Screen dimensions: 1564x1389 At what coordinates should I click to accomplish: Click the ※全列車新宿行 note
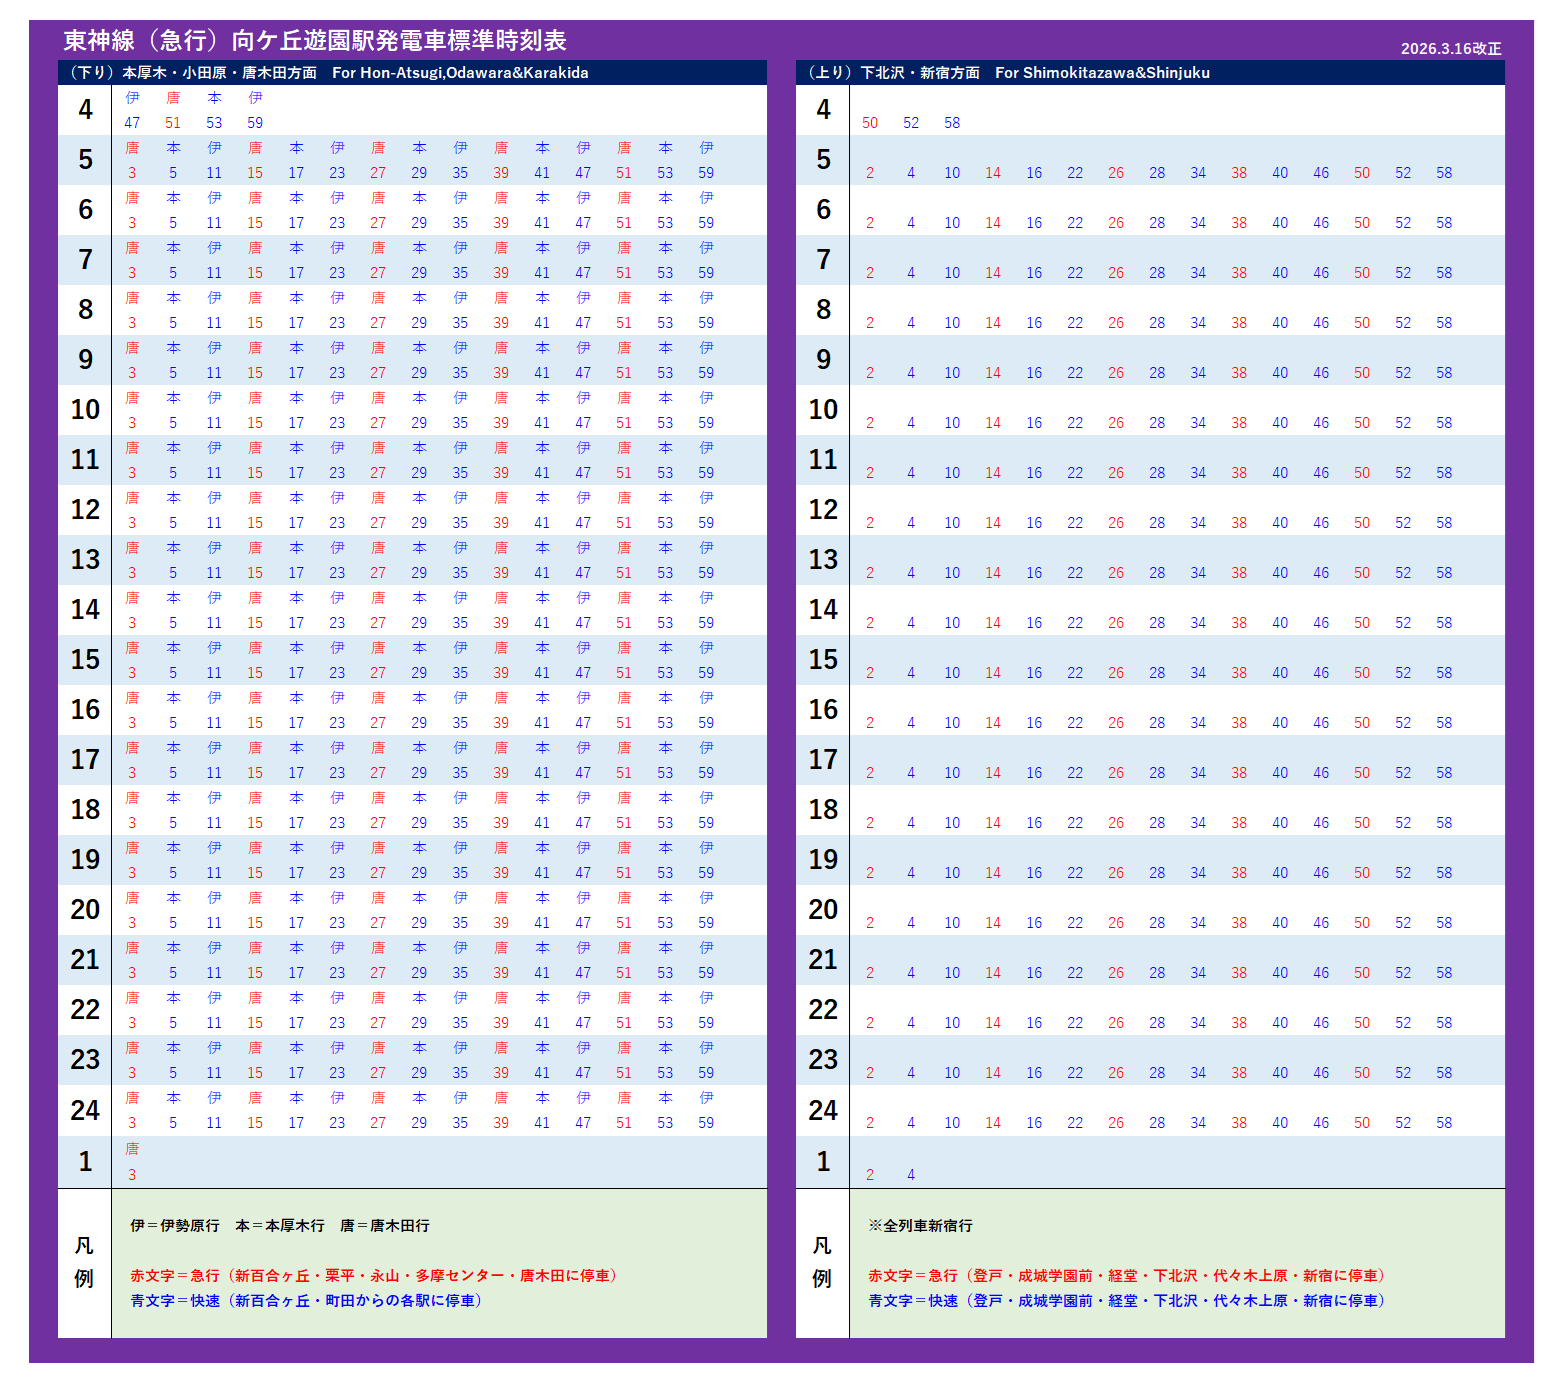coord(920,1226)
